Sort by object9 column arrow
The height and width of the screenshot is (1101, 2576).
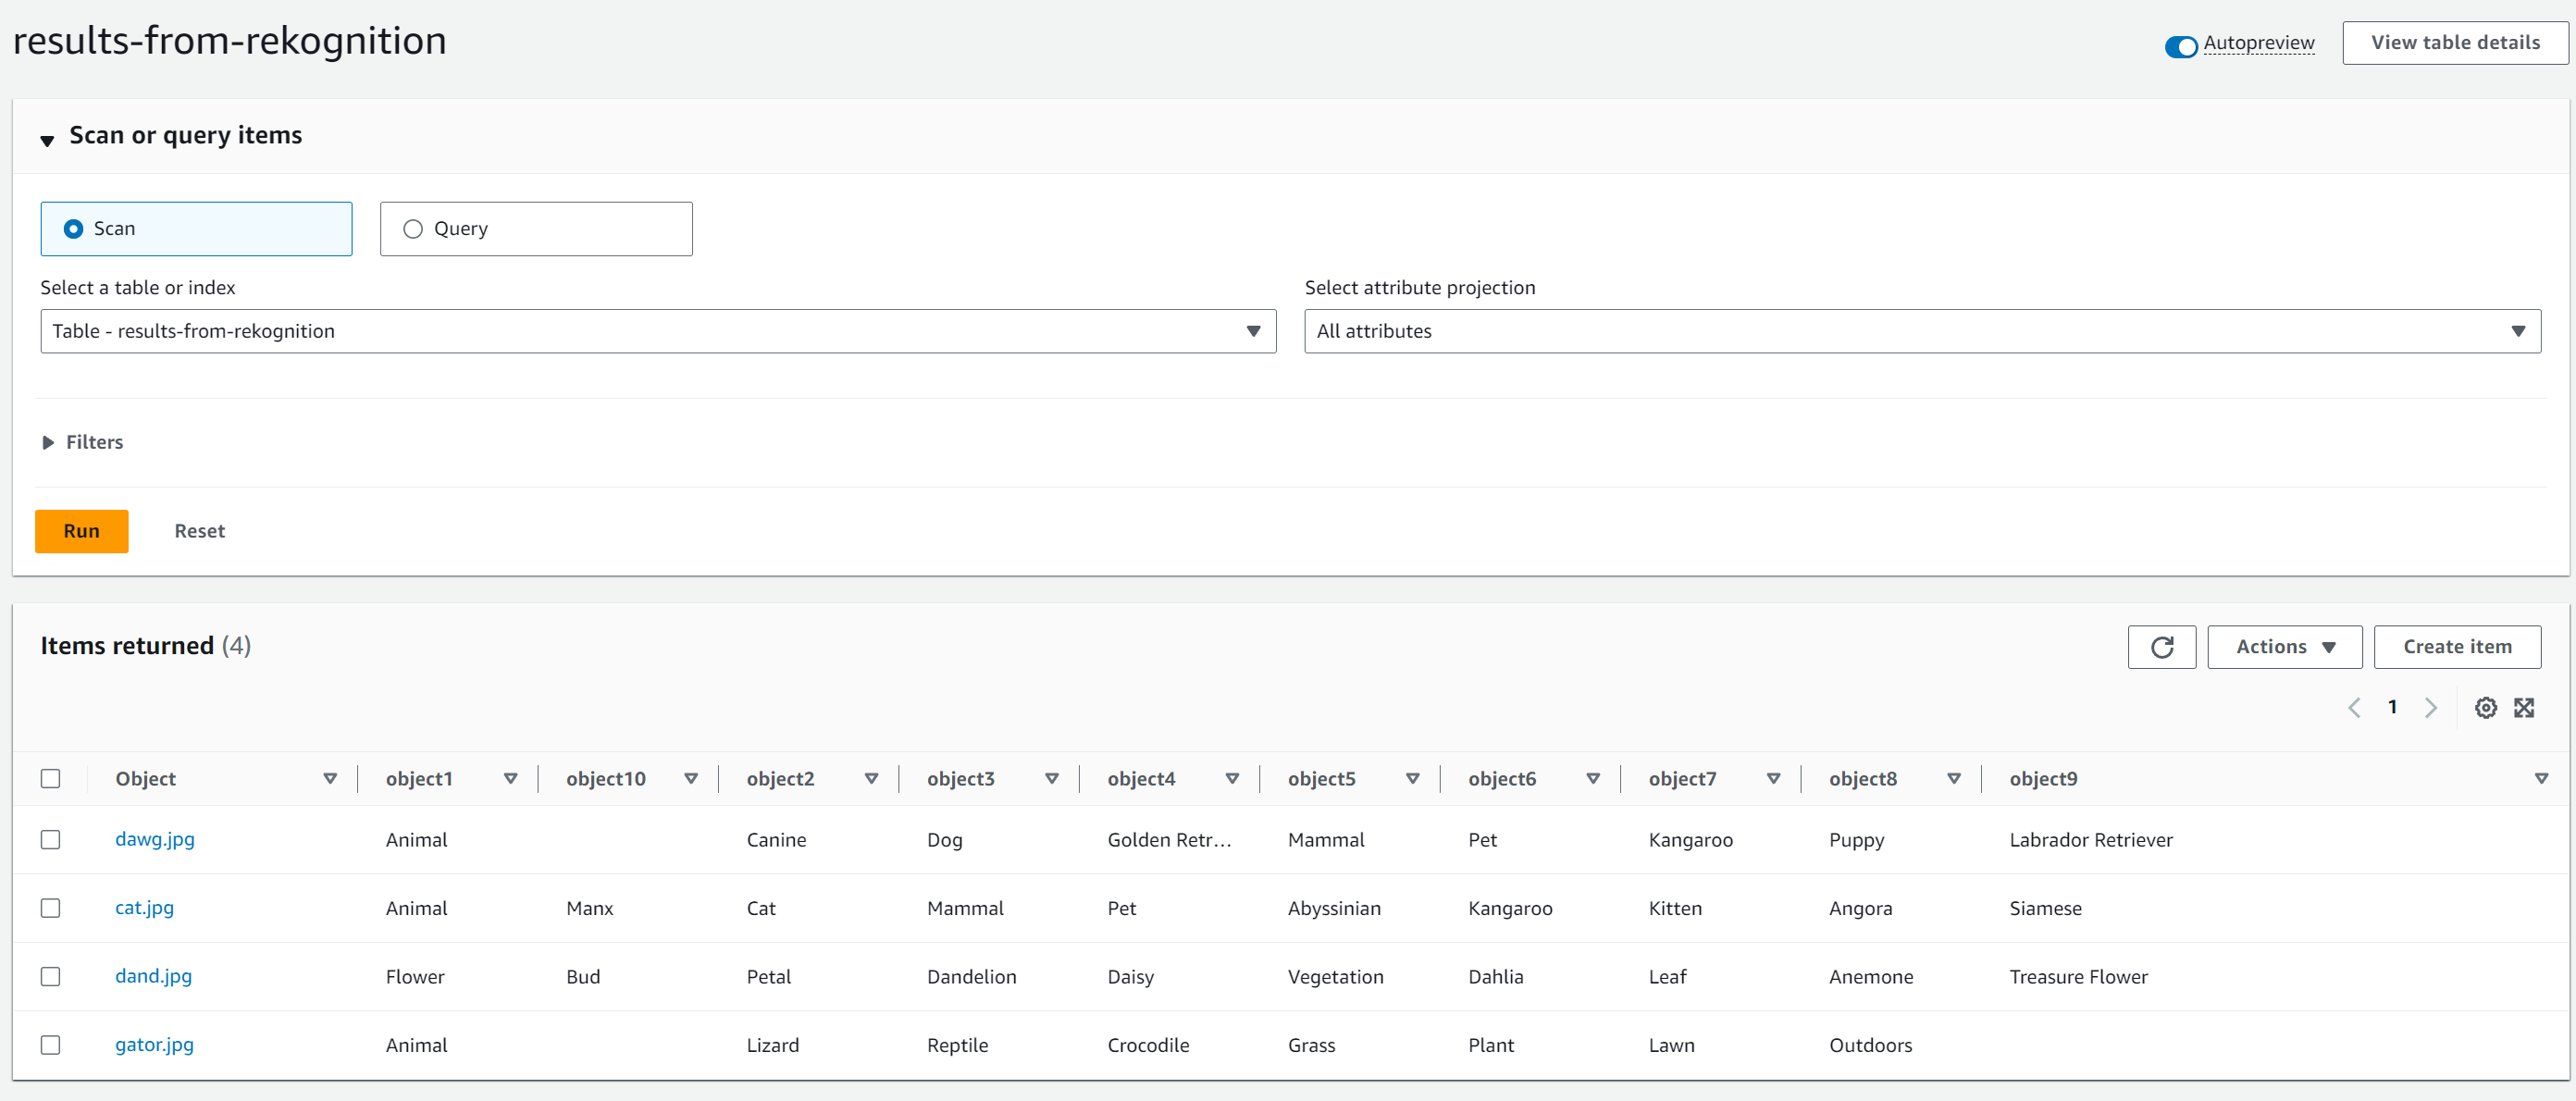pos(2541,779)
